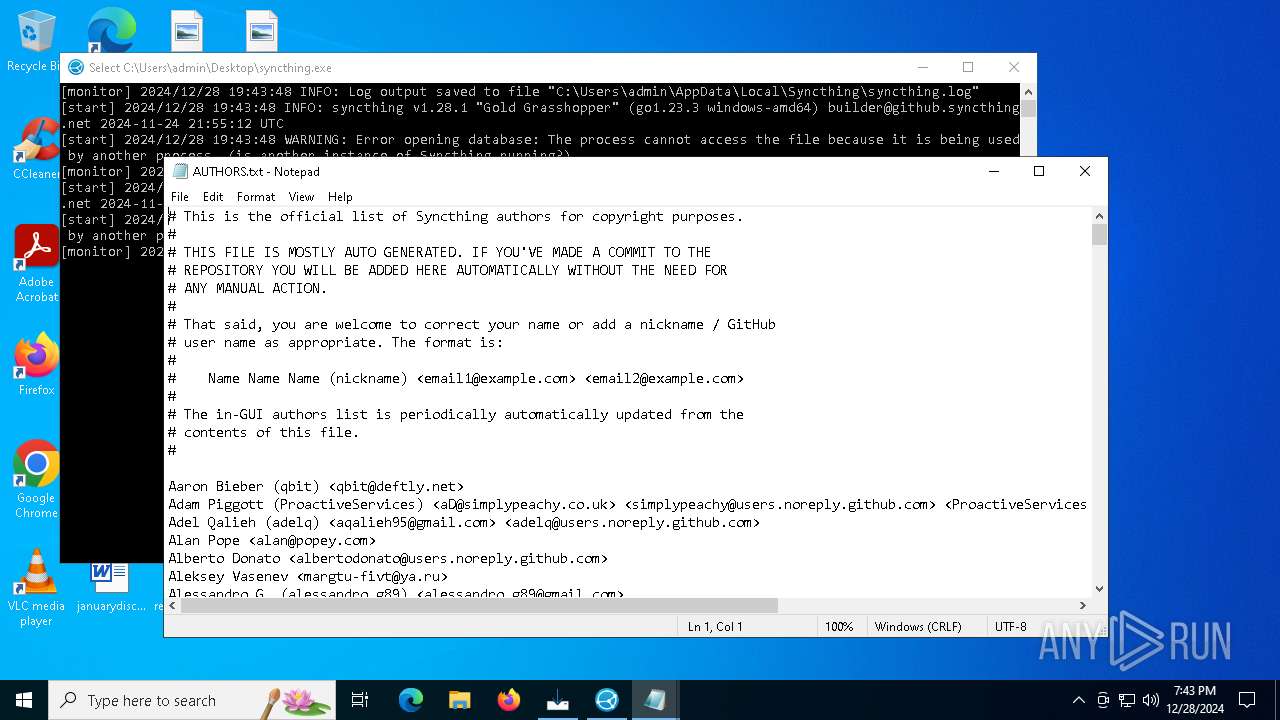Image resolution: width=1280 pixels, height=720 pixels.
Task: Click the line 'Aleksey Vasenev <margtu-fivt@ya.ru>'
Action: coord(308,576)
